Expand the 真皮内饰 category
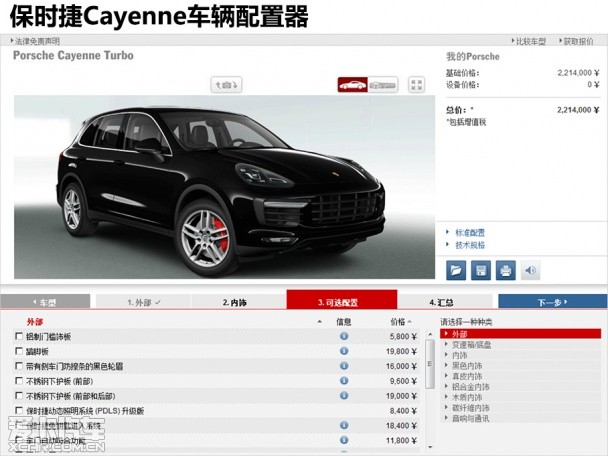 point(520,376)
